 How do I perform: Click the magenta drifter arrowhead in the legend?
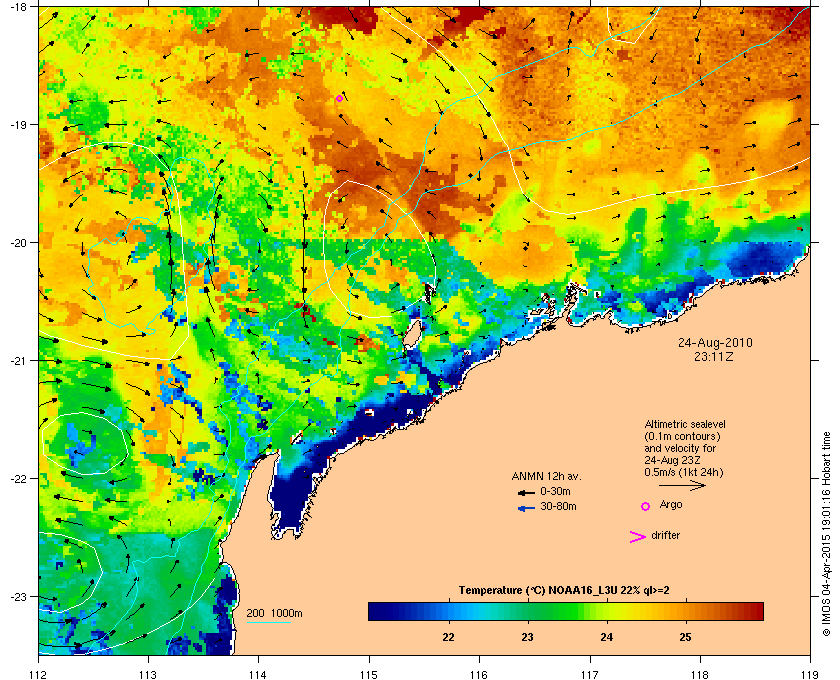638,537
